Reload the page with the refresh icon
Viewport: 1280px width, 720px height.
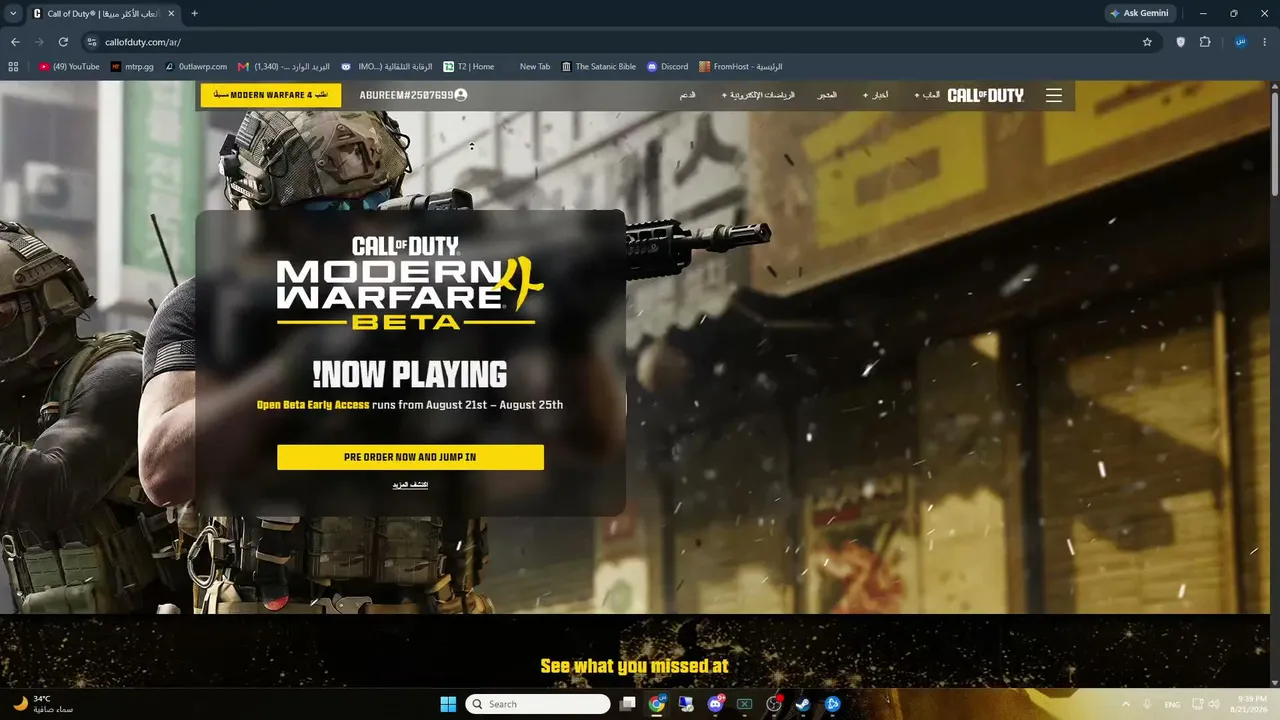click(63, 42)
